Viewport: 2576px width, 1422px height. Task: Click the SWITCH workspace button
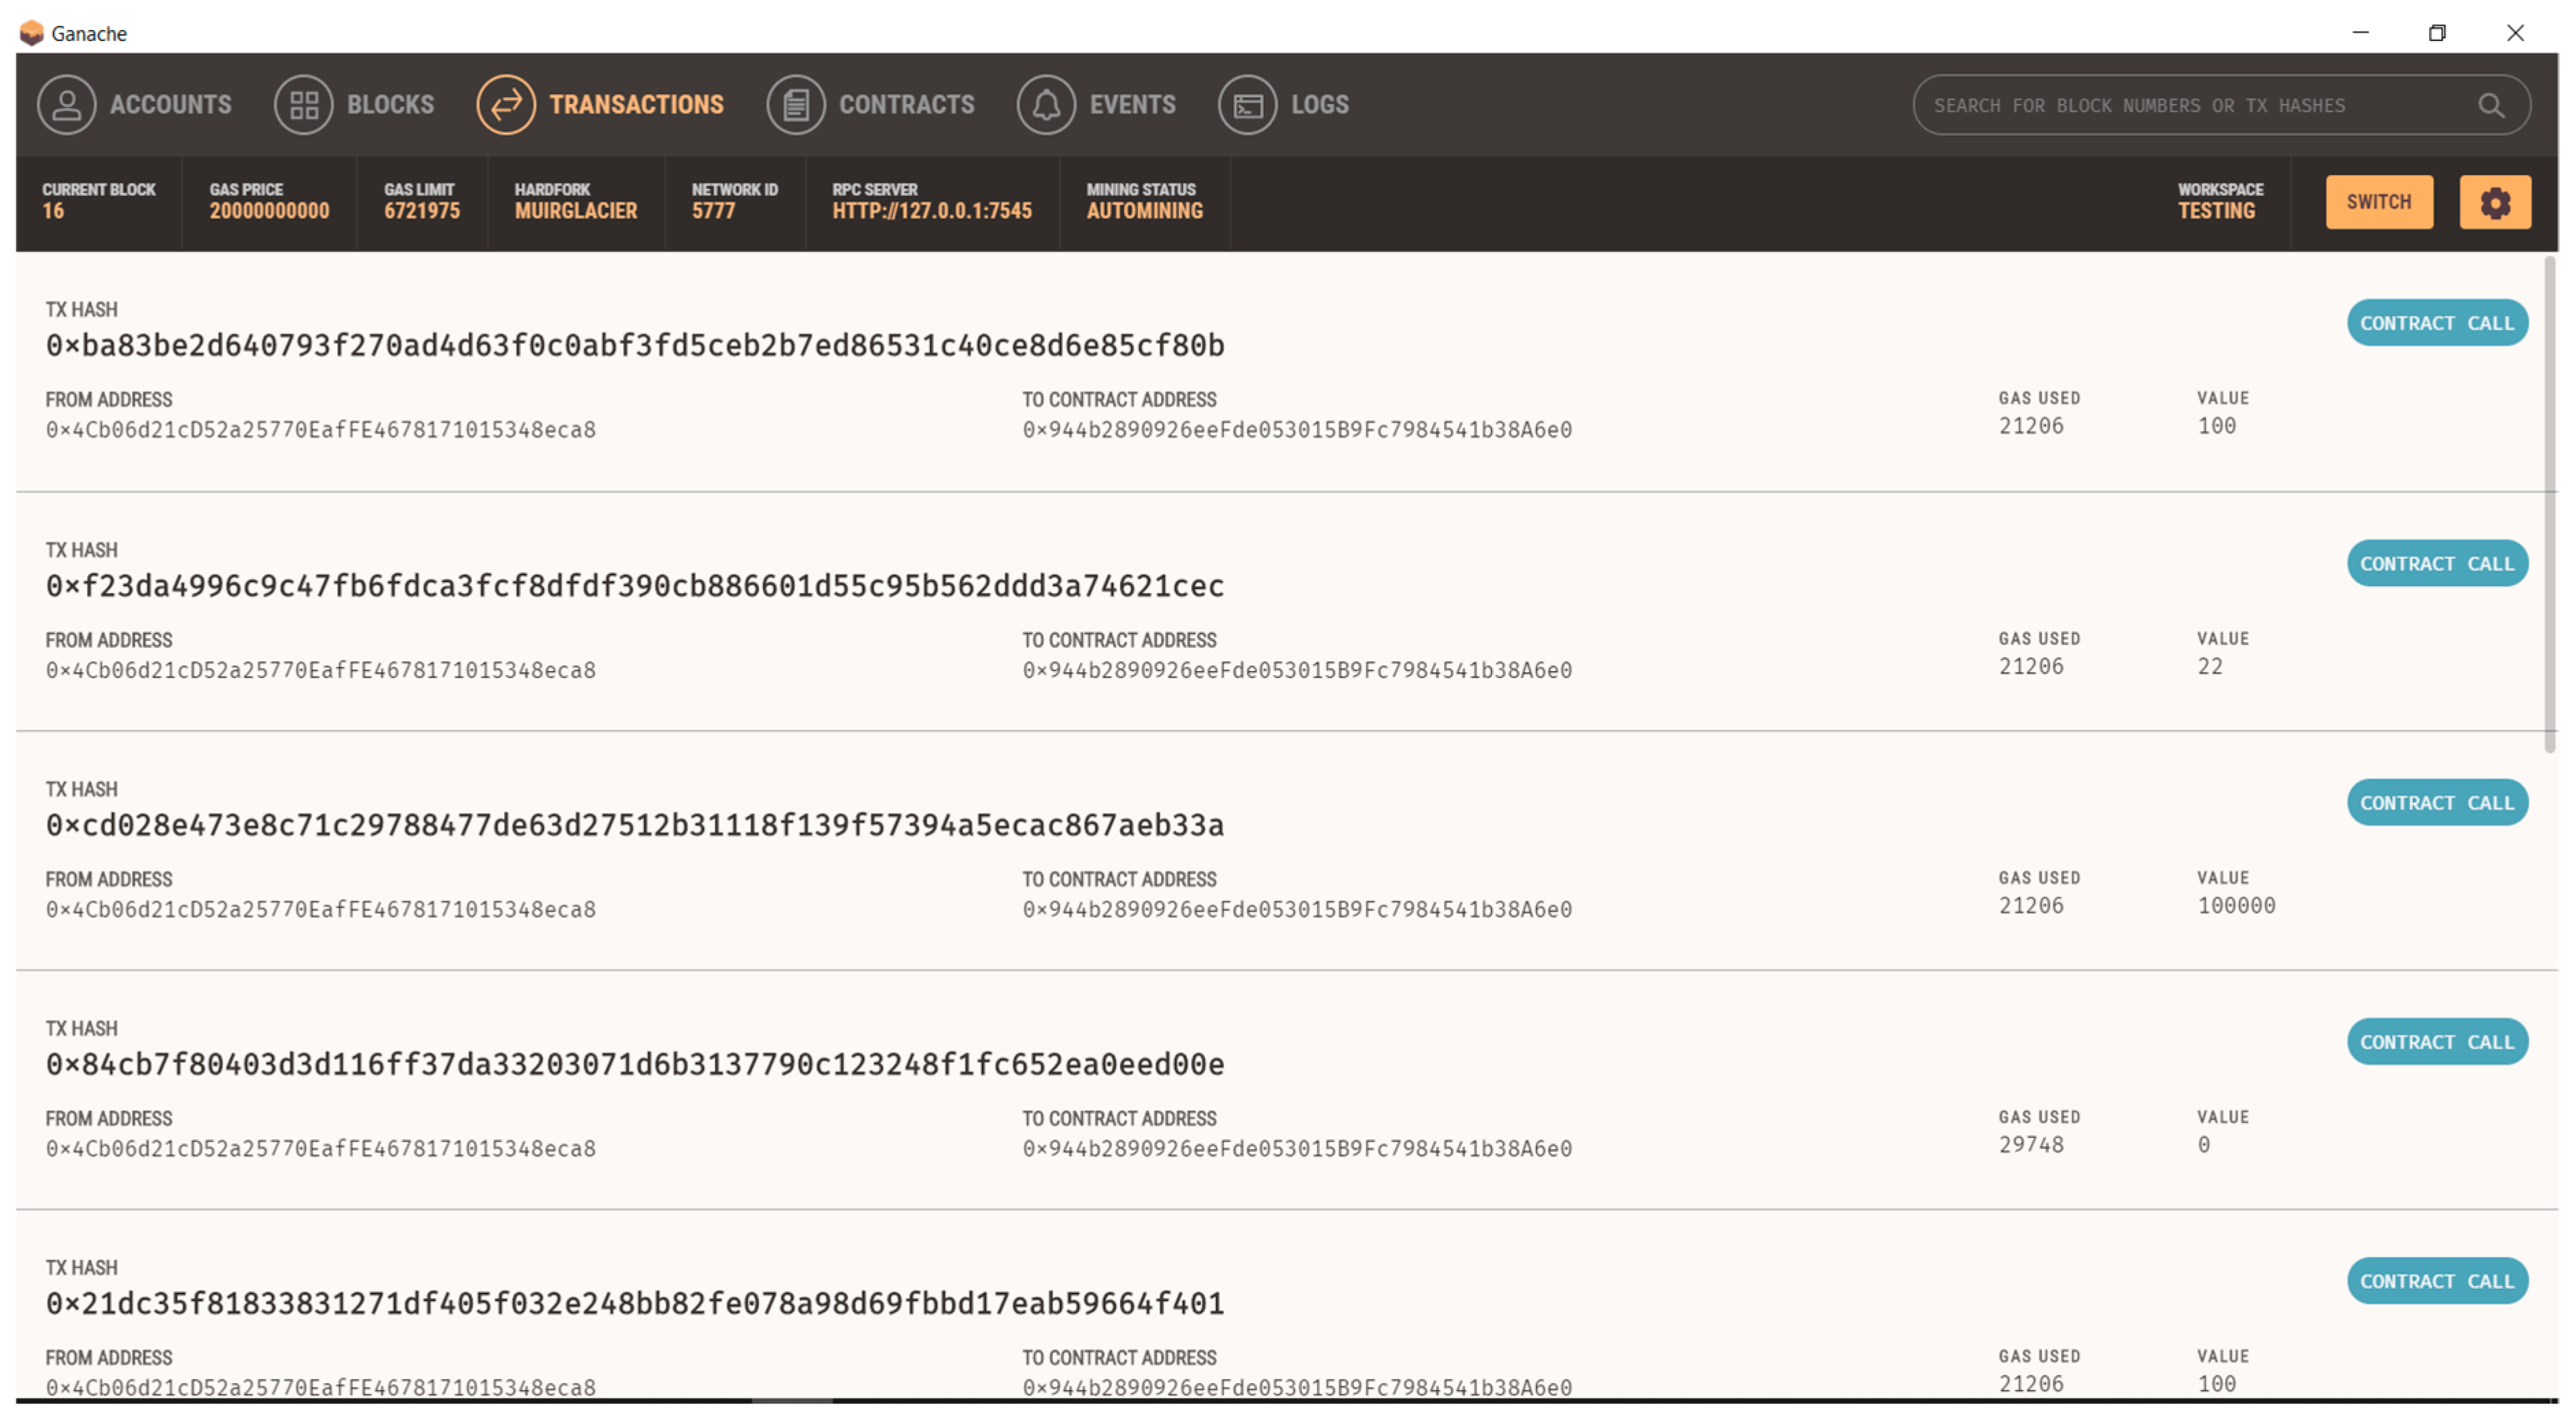tap(2378, 203)
